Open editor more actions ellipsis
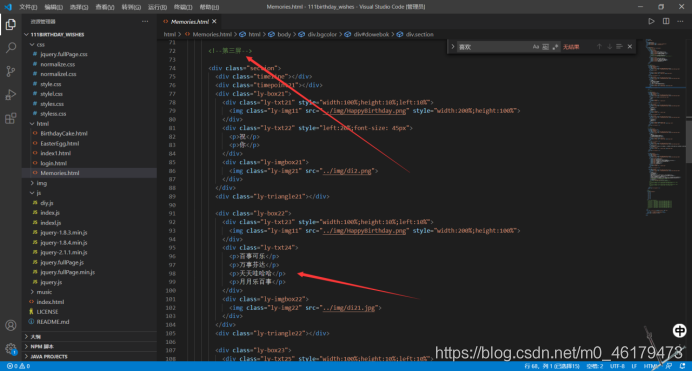Image resolution: width=693 pixels, height=372 pixels. click(x=680, y=21)
